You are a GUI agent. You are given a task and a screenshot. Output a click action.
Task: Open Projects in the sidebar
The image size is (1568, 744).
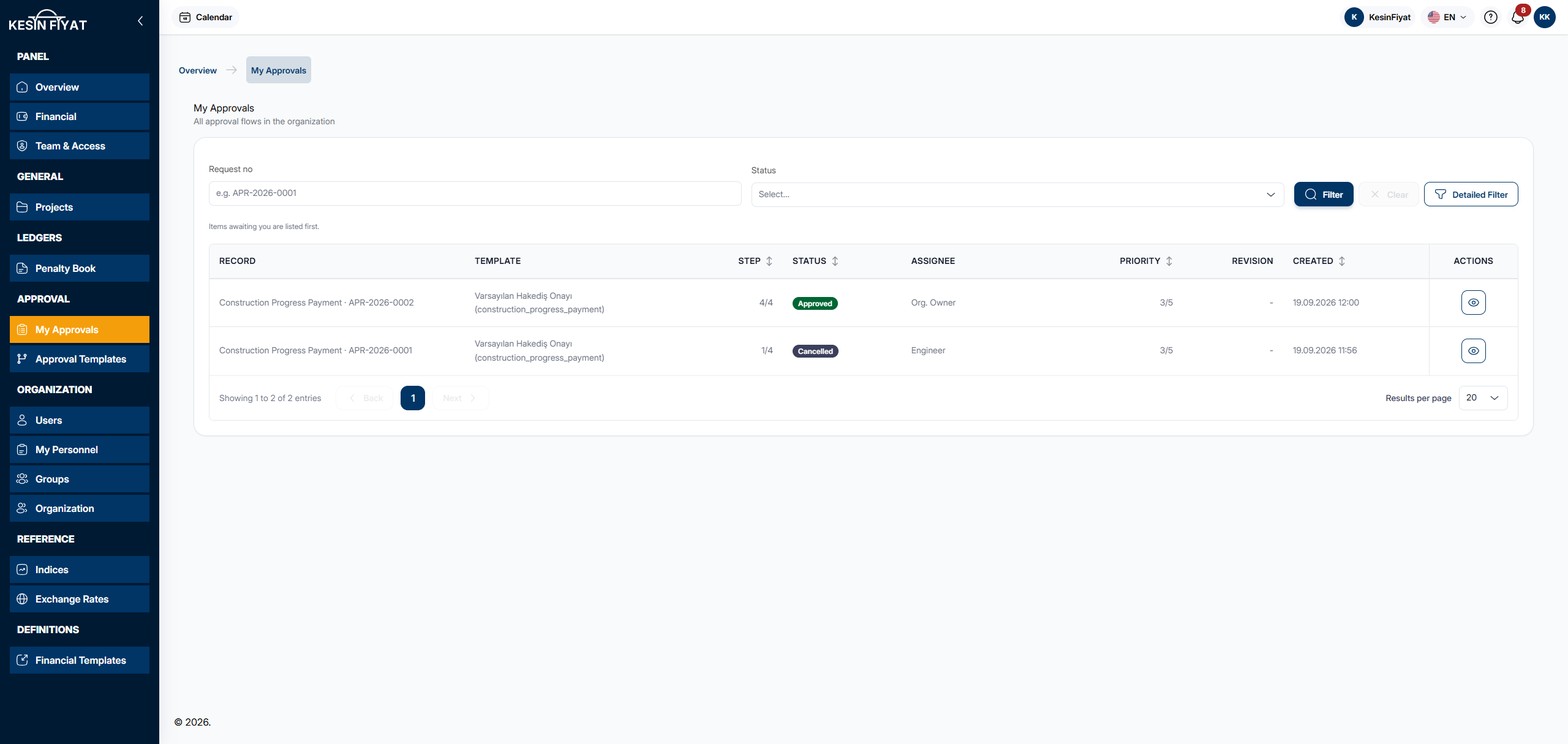(x=79, y=207)
